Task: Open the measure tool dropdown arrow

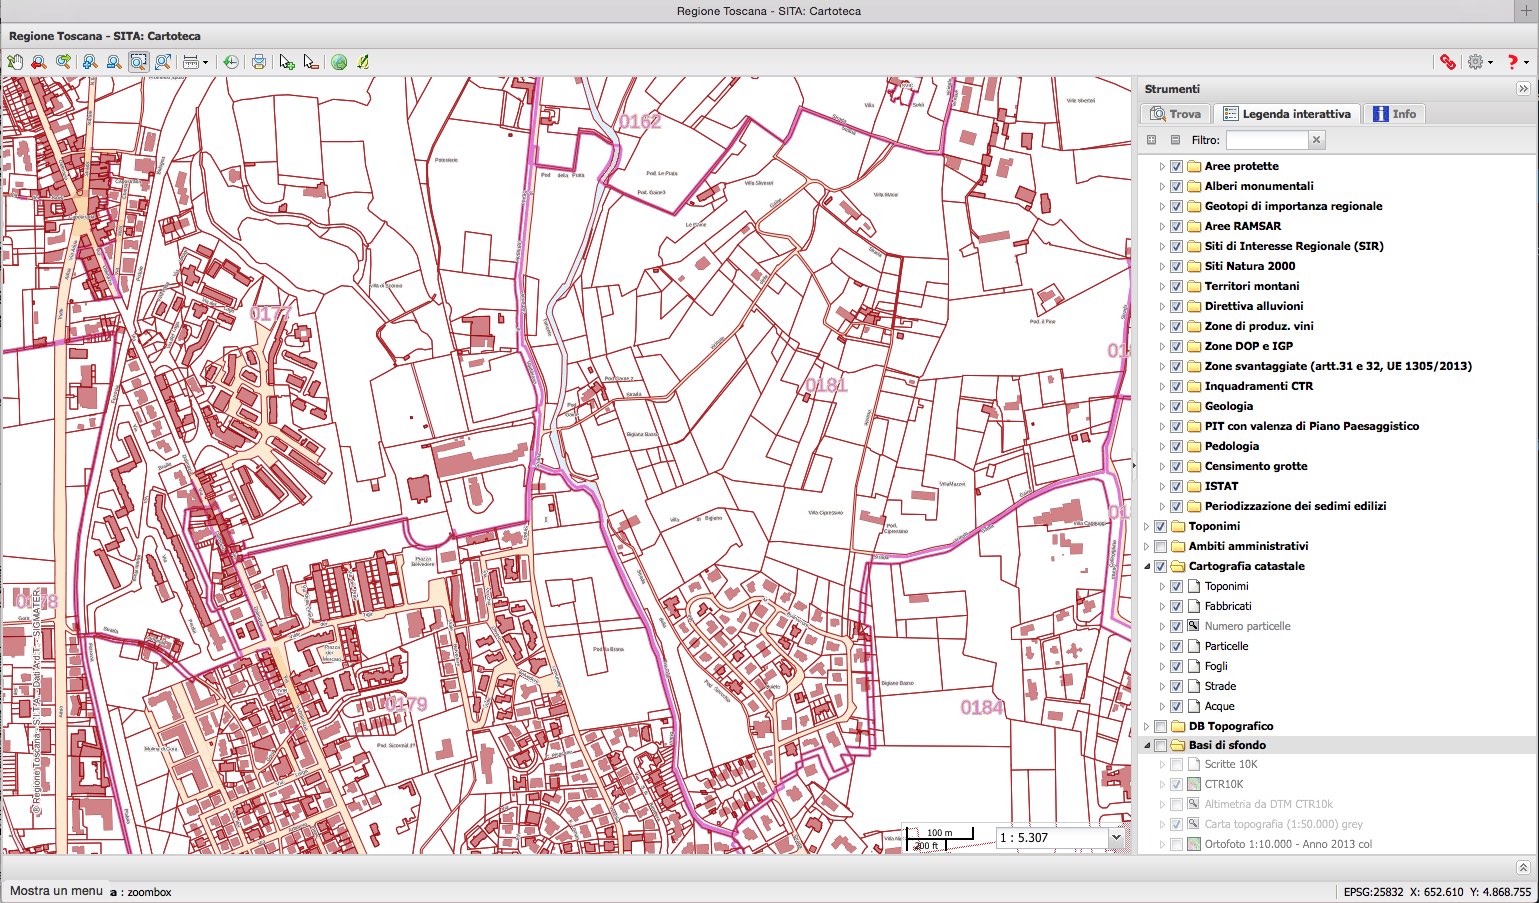Action: (x=205, y=62)
